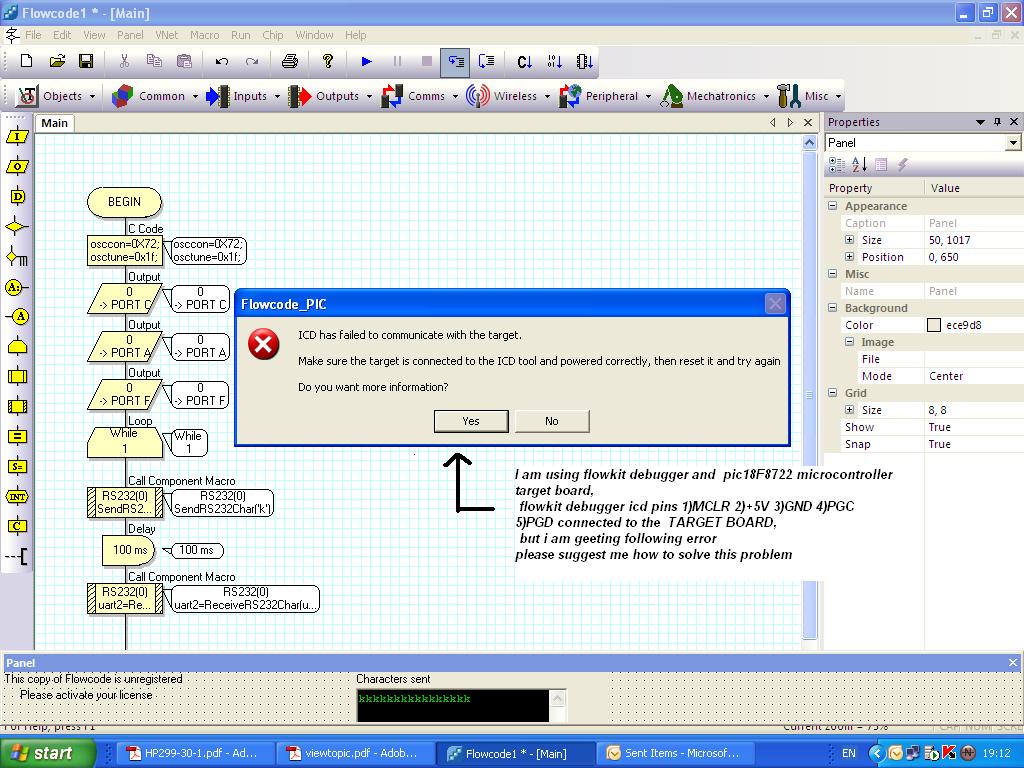Open the VNet menu
Image resolution: width=1024 pixels, height=768 pixels.
point(167,35)
